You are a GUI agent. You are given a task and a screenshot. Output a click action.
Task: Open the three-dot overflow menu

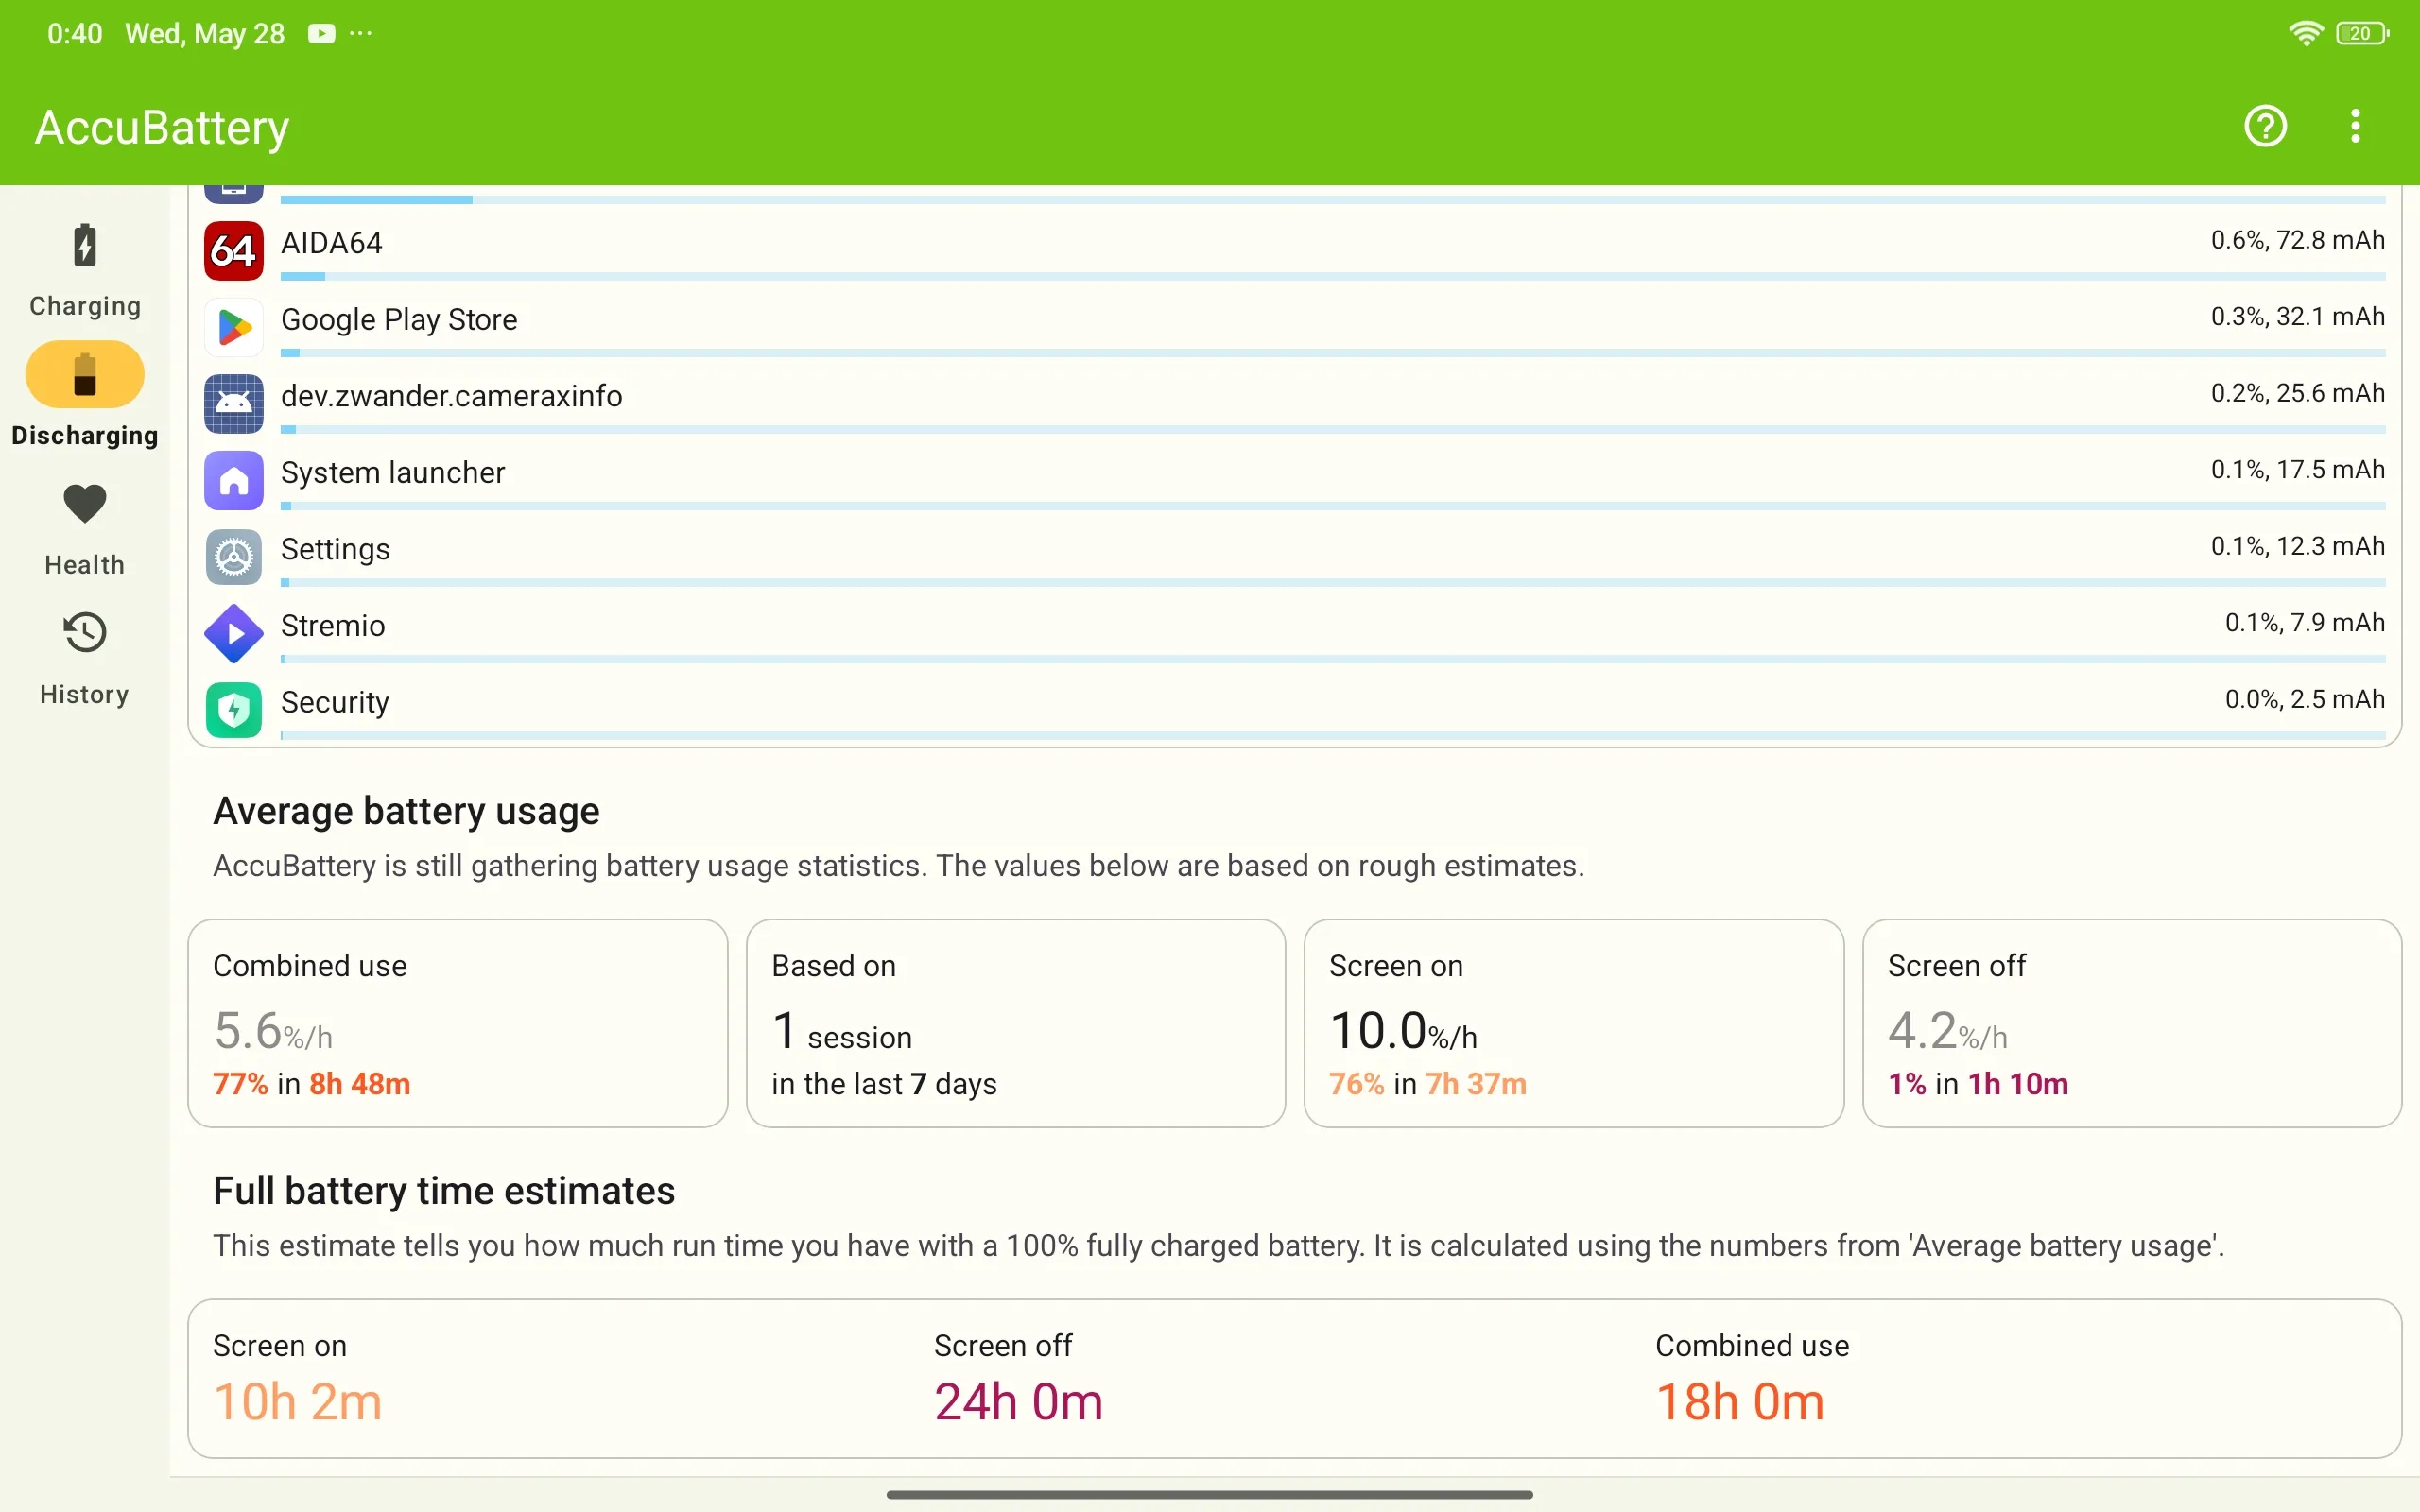point(2355,126)
